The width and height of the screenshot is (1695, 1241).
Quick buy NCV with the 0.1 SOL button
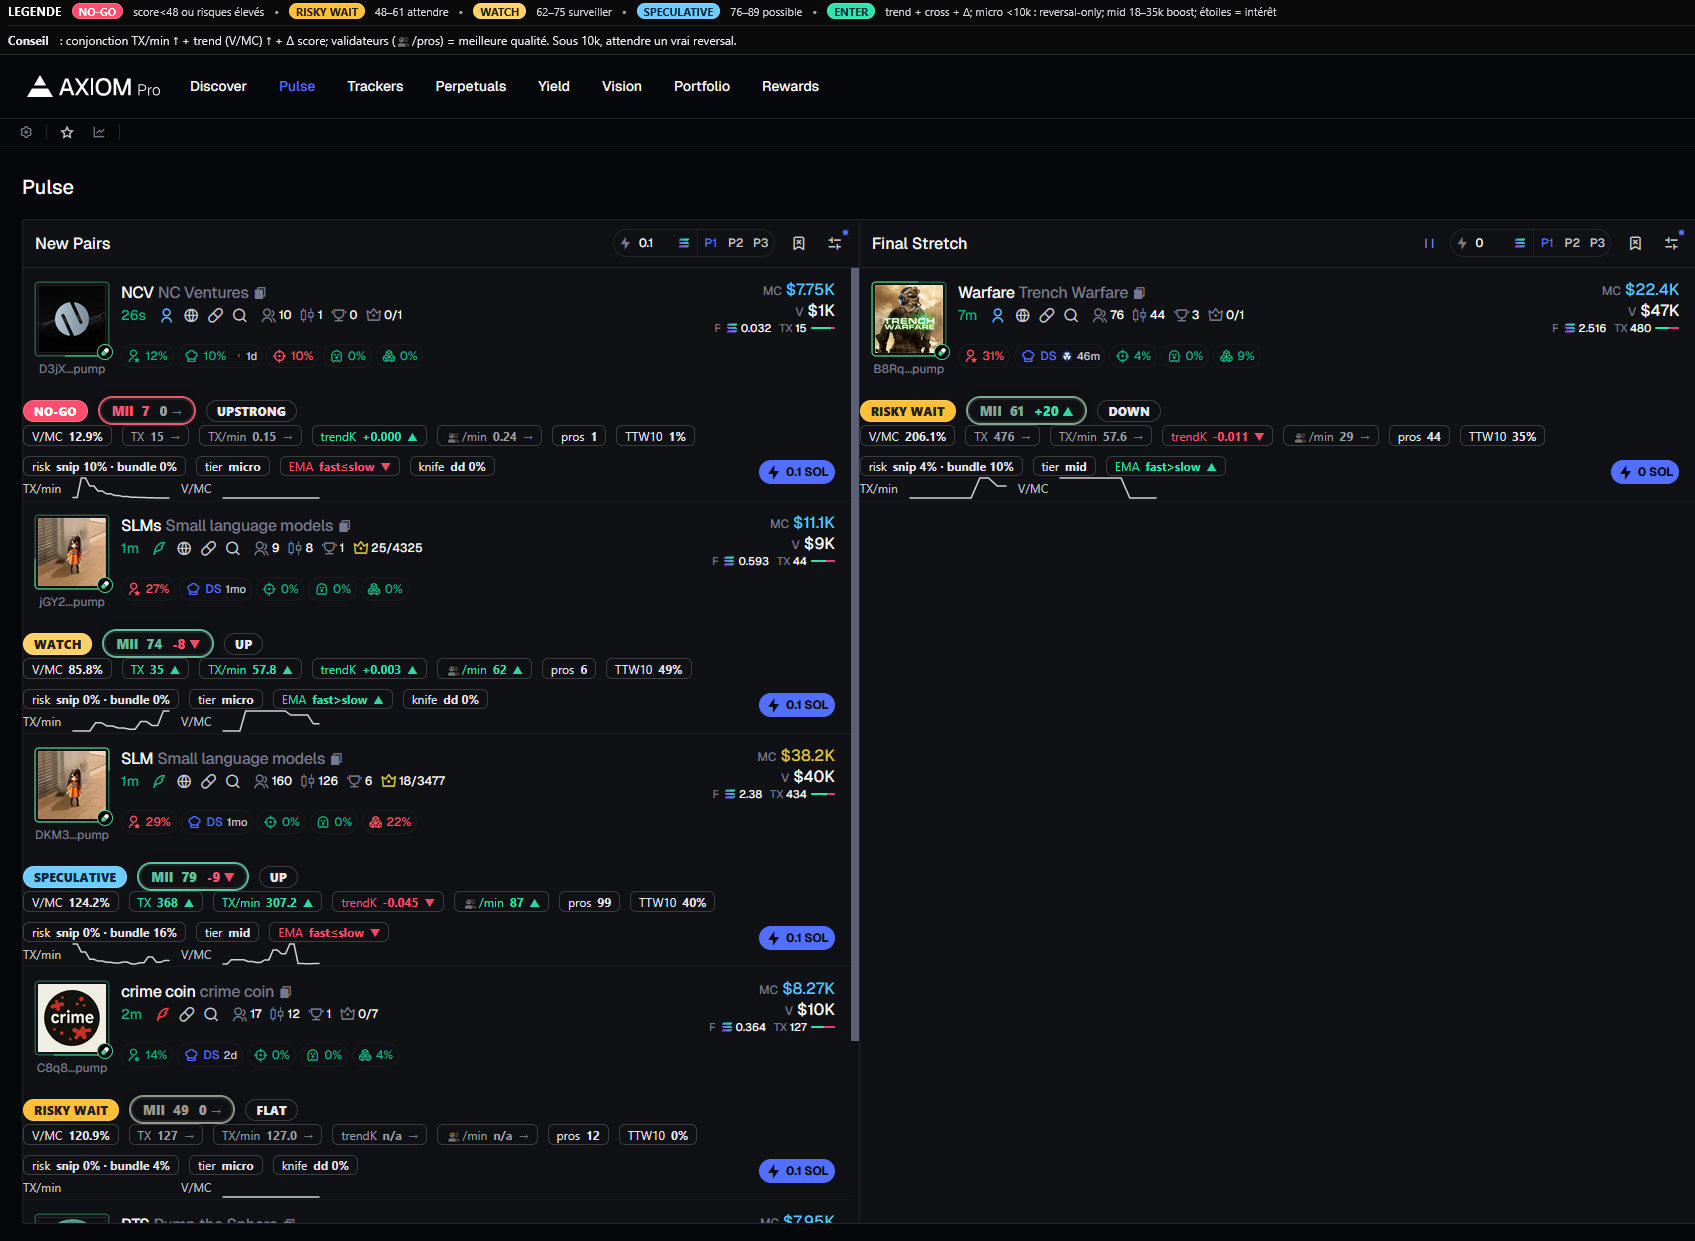pos(796,471)
